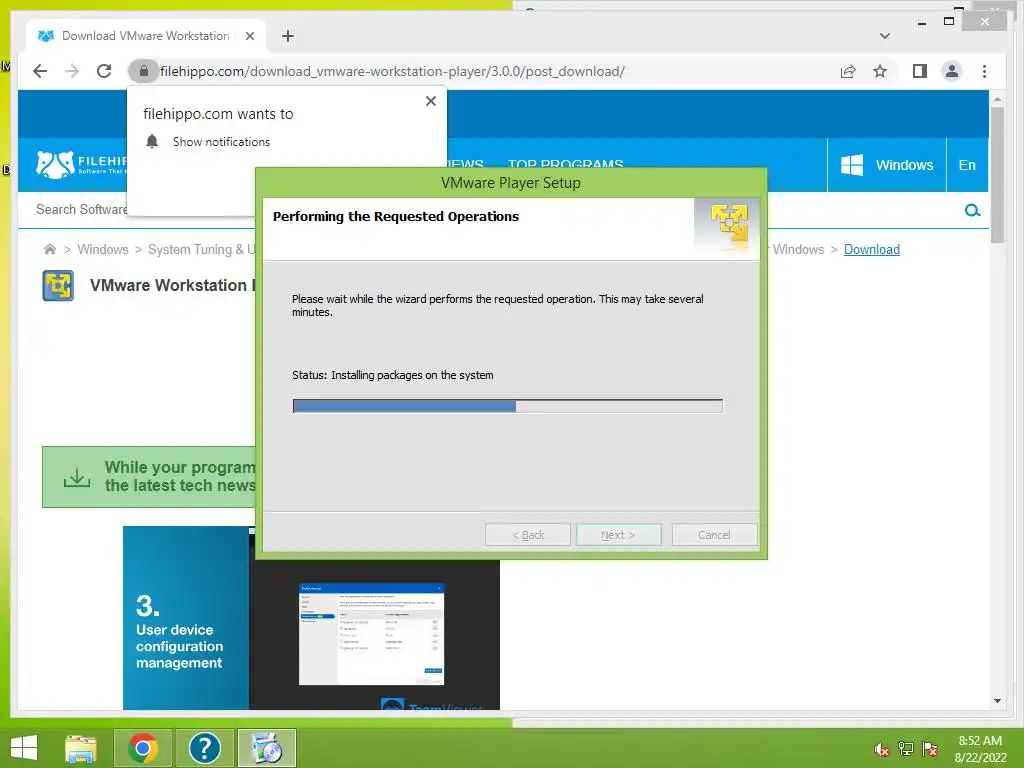Click the bell Show notifications icon

coord(152,142)
